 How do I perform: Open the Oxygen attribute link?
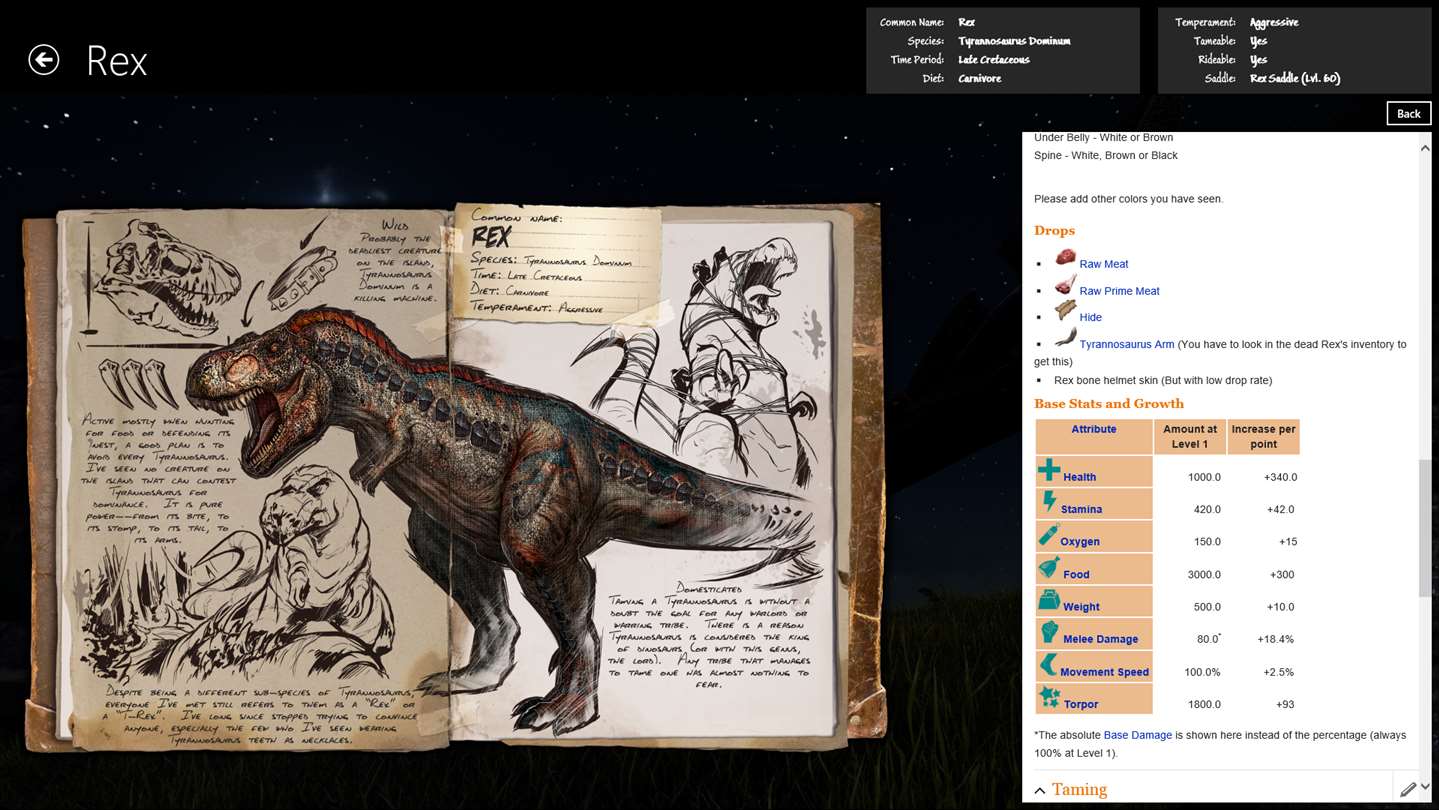(1080, 541)
